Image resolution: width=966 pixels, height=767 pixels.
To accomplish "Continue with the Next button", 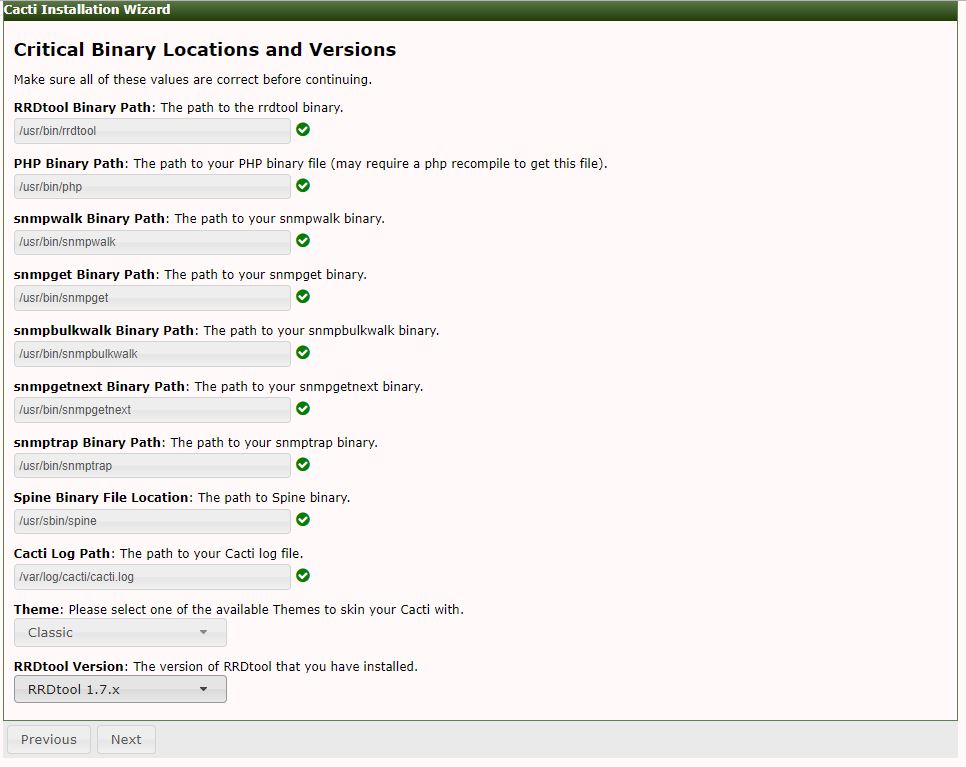I will pos(126,739).
